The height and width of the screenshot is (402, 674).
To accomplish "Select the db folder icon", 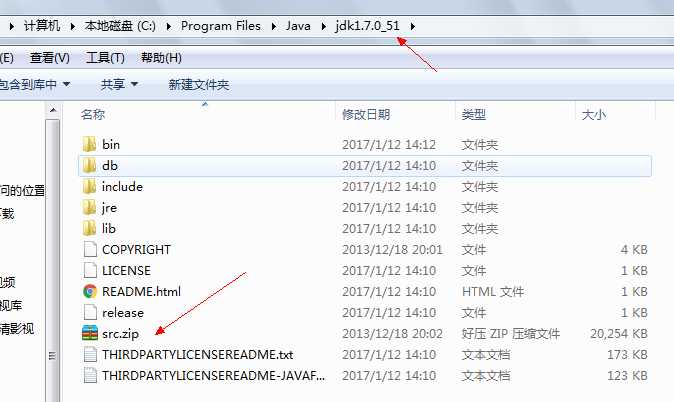I will point(89,166).
